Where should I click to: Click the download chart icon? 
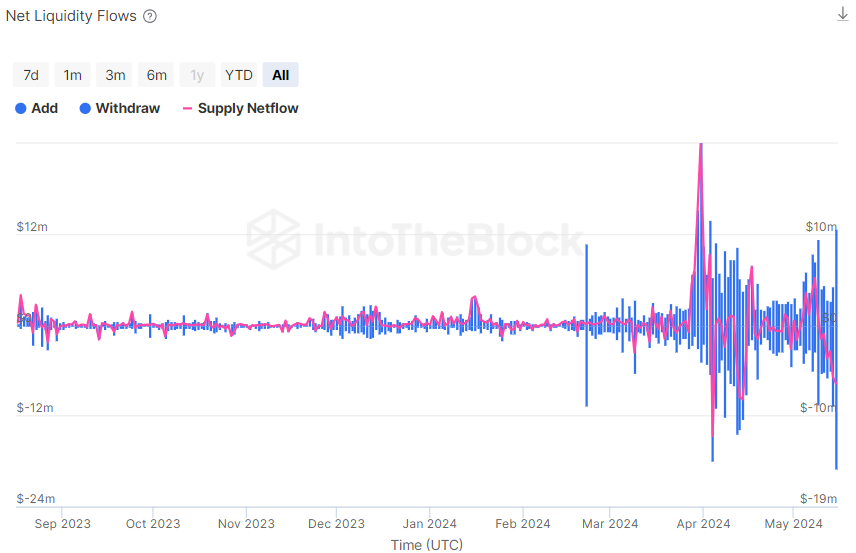842,14
